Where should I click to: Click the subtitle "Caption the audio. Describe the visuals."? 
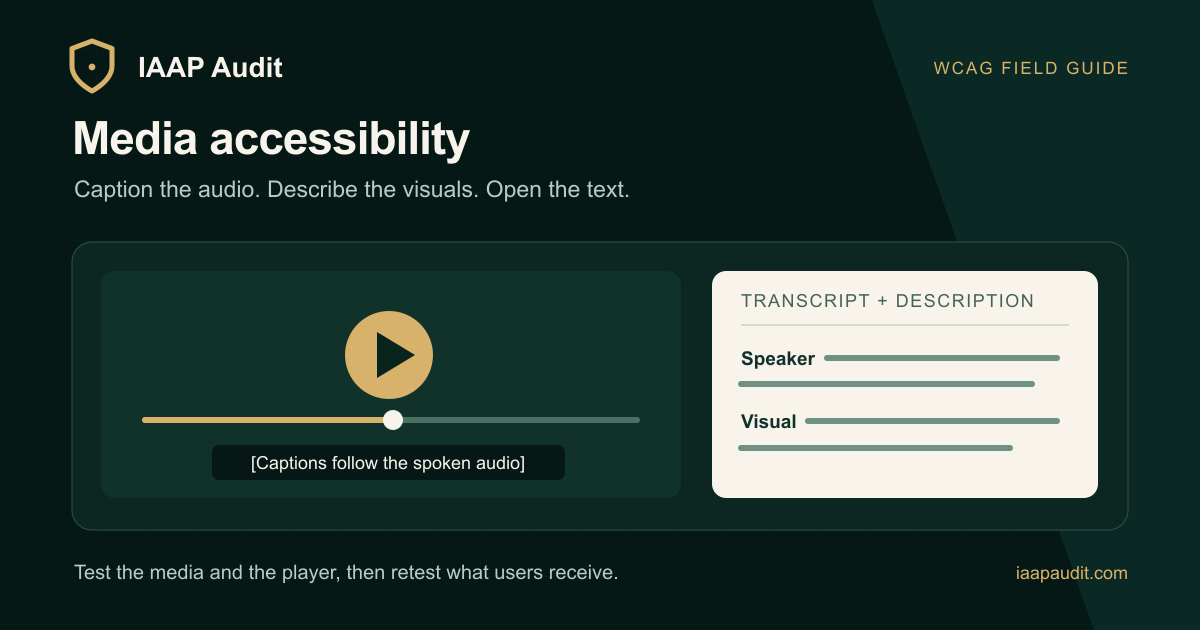(277, 190)
